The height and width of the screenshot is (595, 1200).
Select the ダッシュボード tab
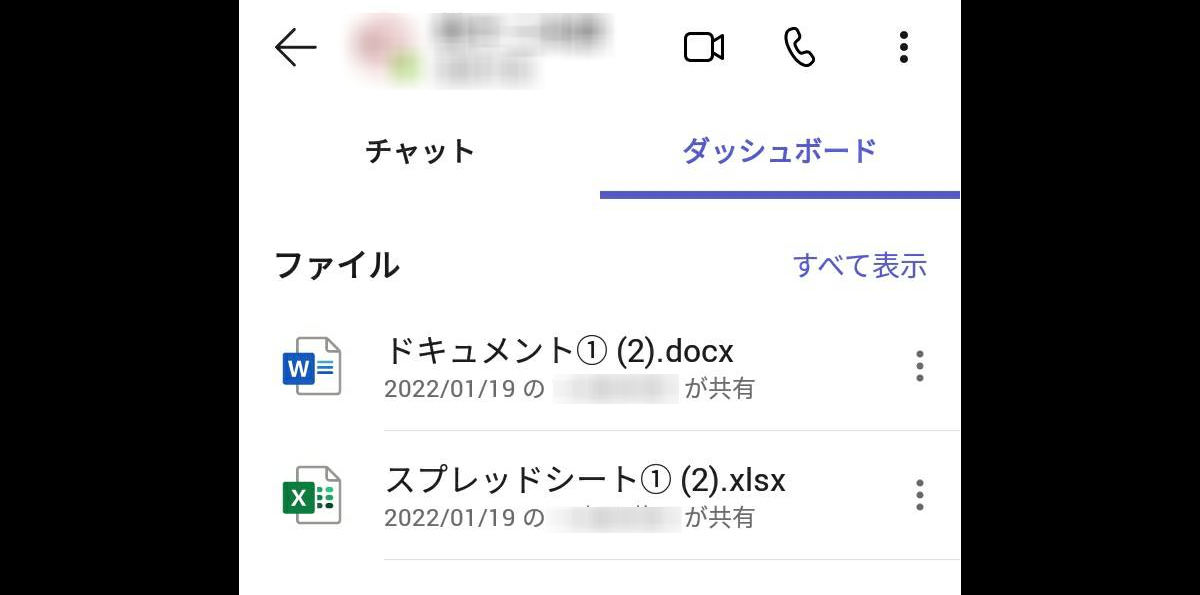(x=780, y=151)
